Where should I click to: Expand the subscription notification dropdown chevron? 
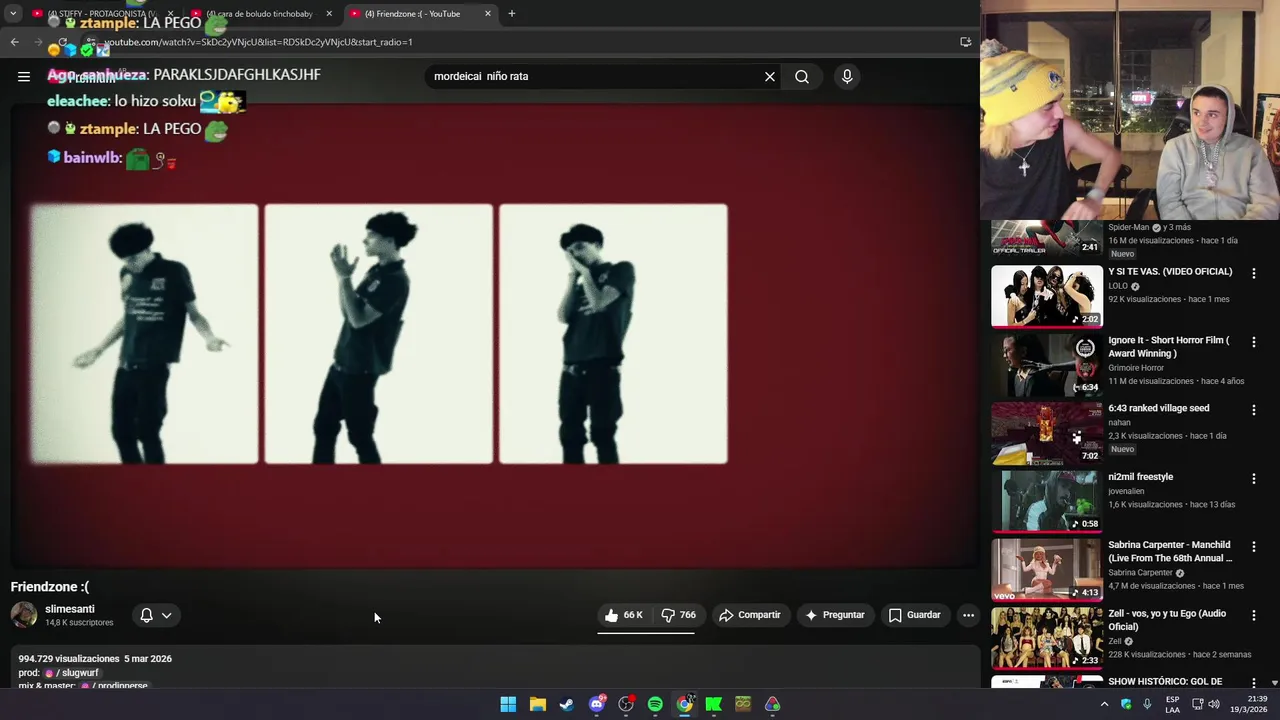point(166,615)
